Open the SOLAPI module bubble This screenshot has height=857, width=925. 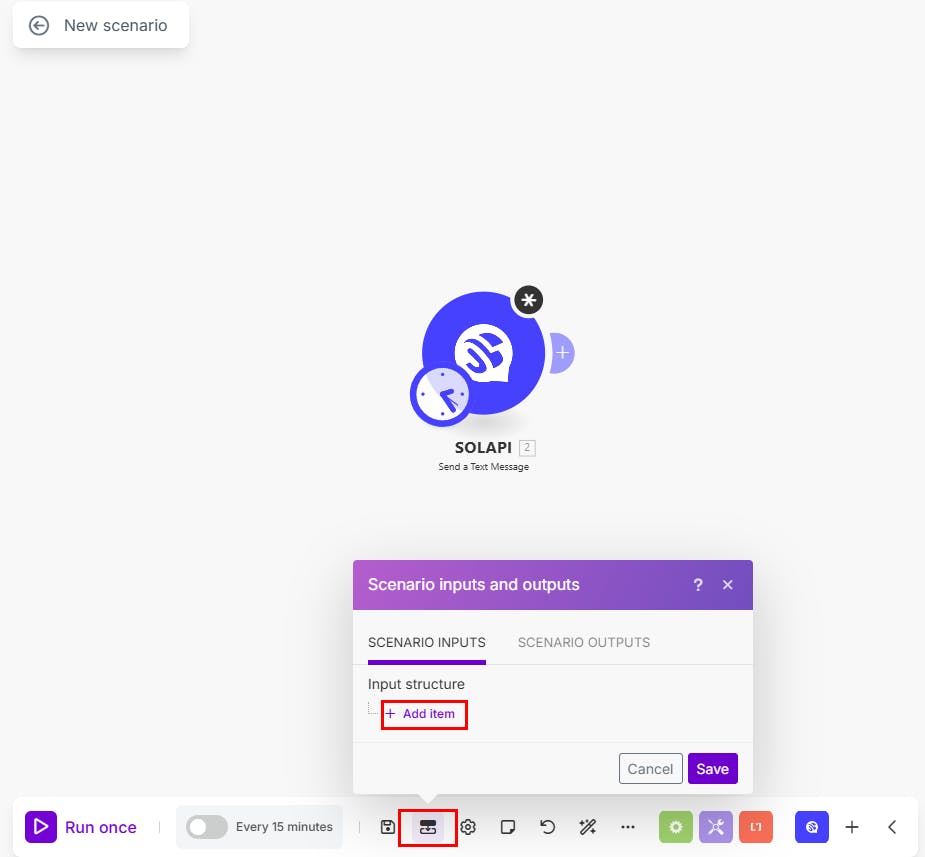pyautogui.click(x=483, y=353)
